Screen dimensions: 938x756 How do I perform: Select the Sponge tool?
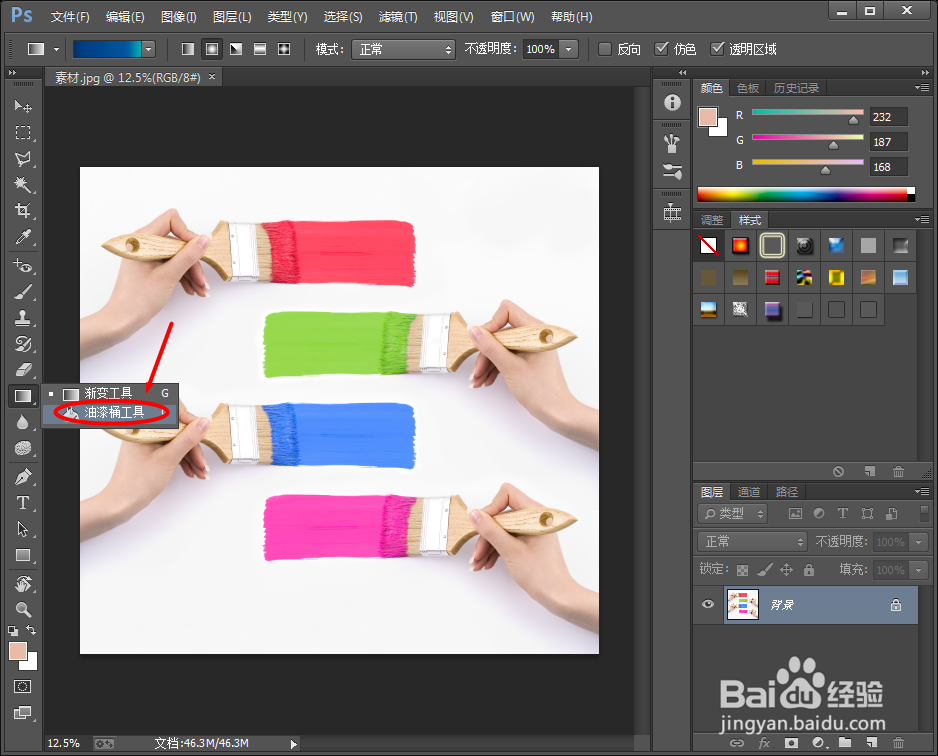click(23, 448)
